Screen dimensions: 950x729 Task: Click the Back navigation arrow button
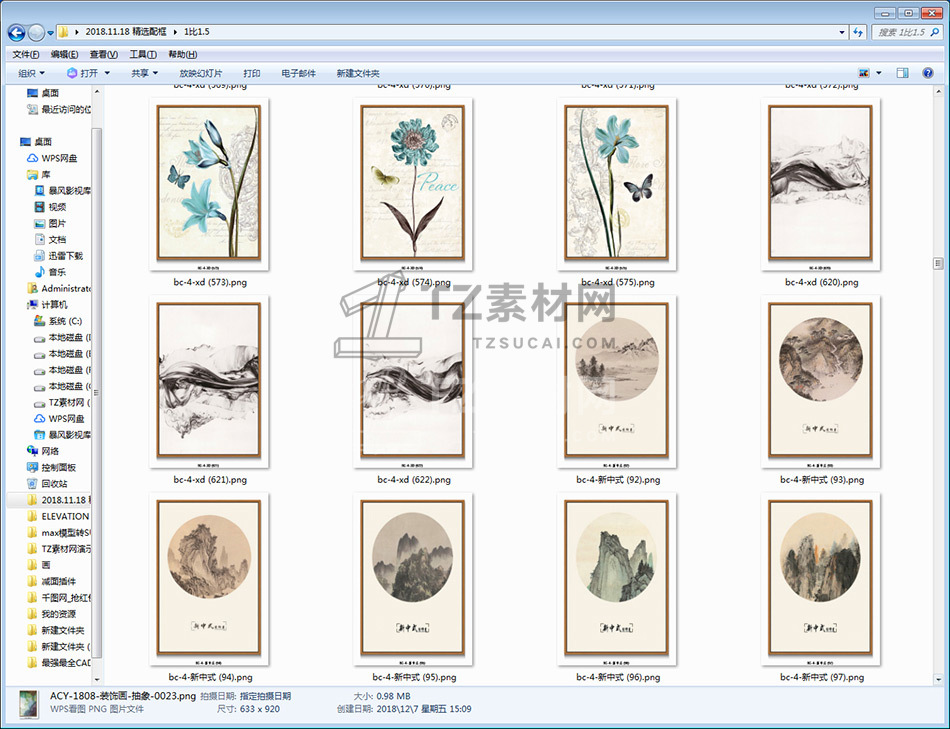(16, 32)
